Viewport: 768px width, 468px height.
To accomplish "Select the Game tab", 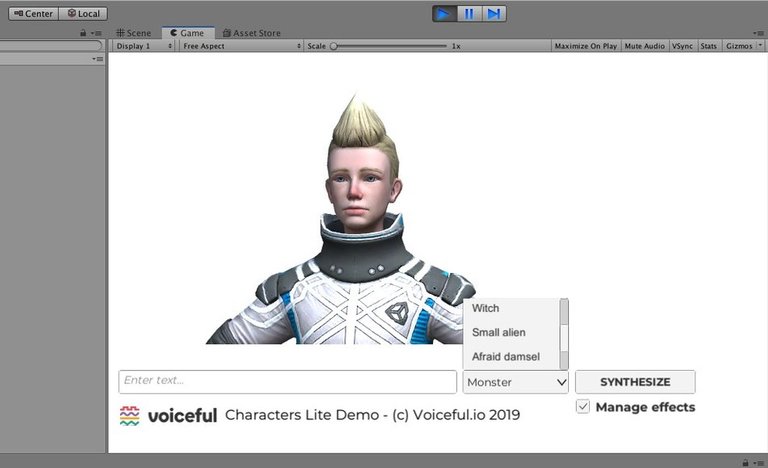I will tap(188, 33).
